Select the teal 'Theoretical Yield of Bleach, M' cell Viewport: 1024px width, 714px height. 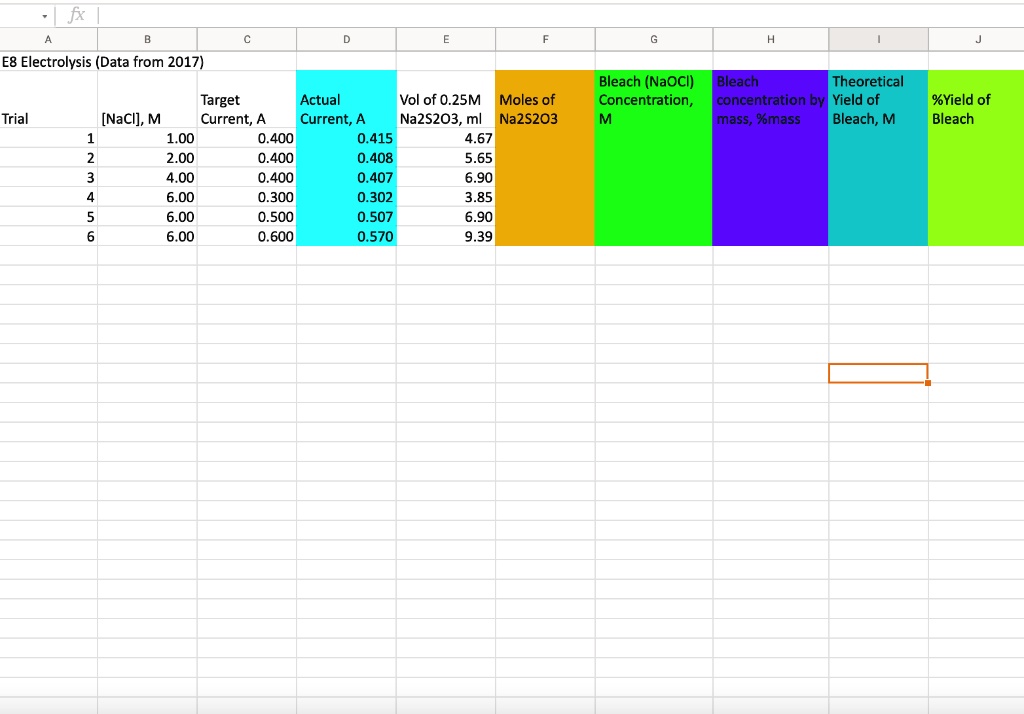(878, 100)
